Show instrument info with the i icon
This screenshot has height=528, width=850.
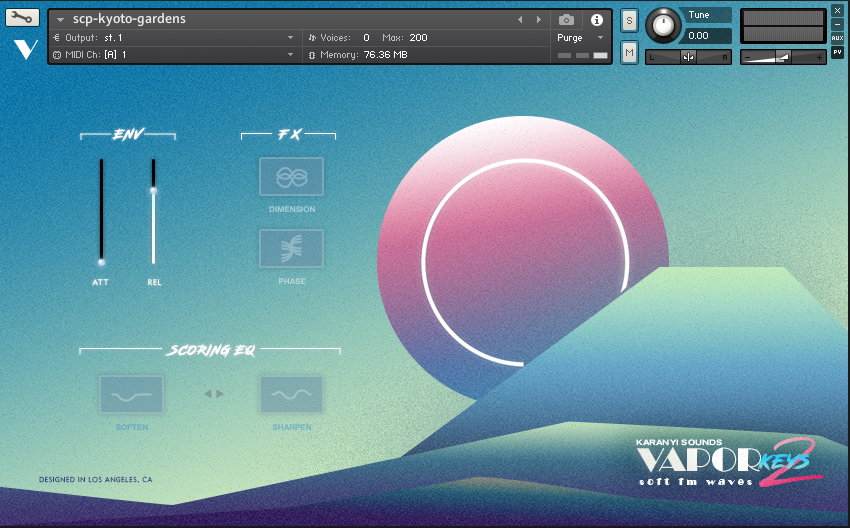596,20
